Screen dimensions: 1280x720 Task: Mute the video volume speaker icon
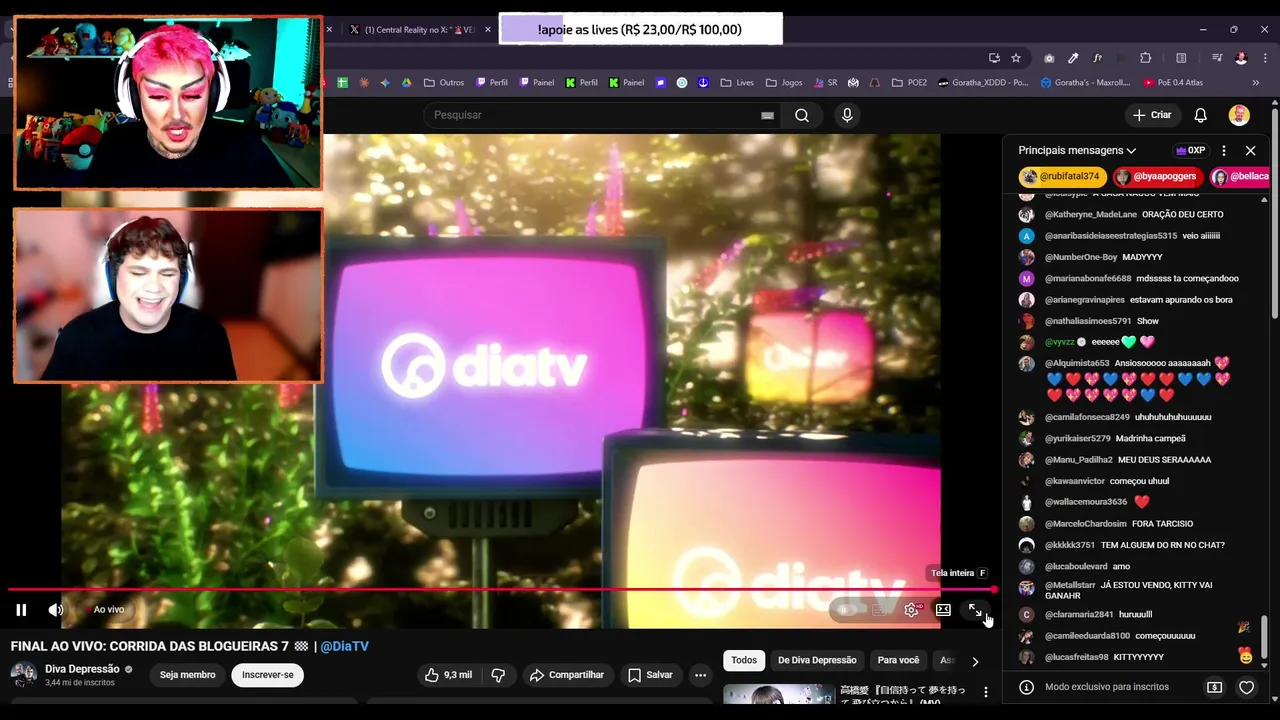click(56, 610)
